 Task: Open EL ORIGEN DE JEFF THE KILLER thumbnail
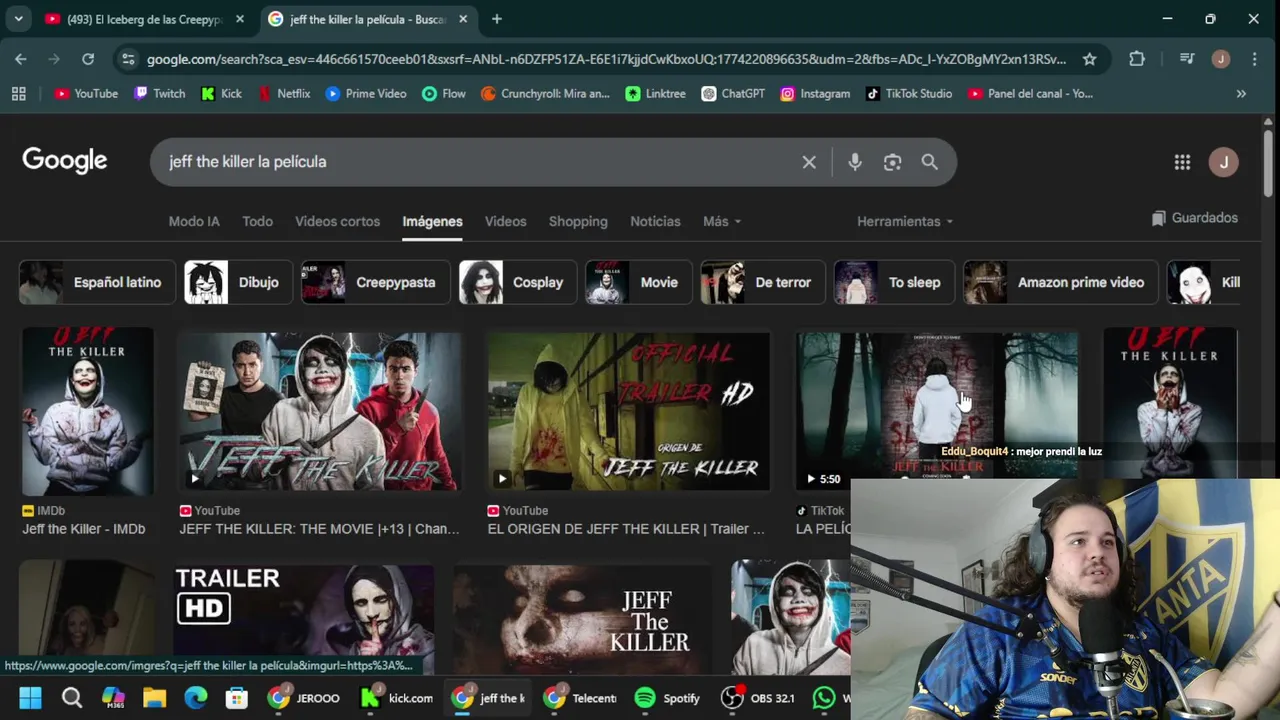click(x=628, y=412)
